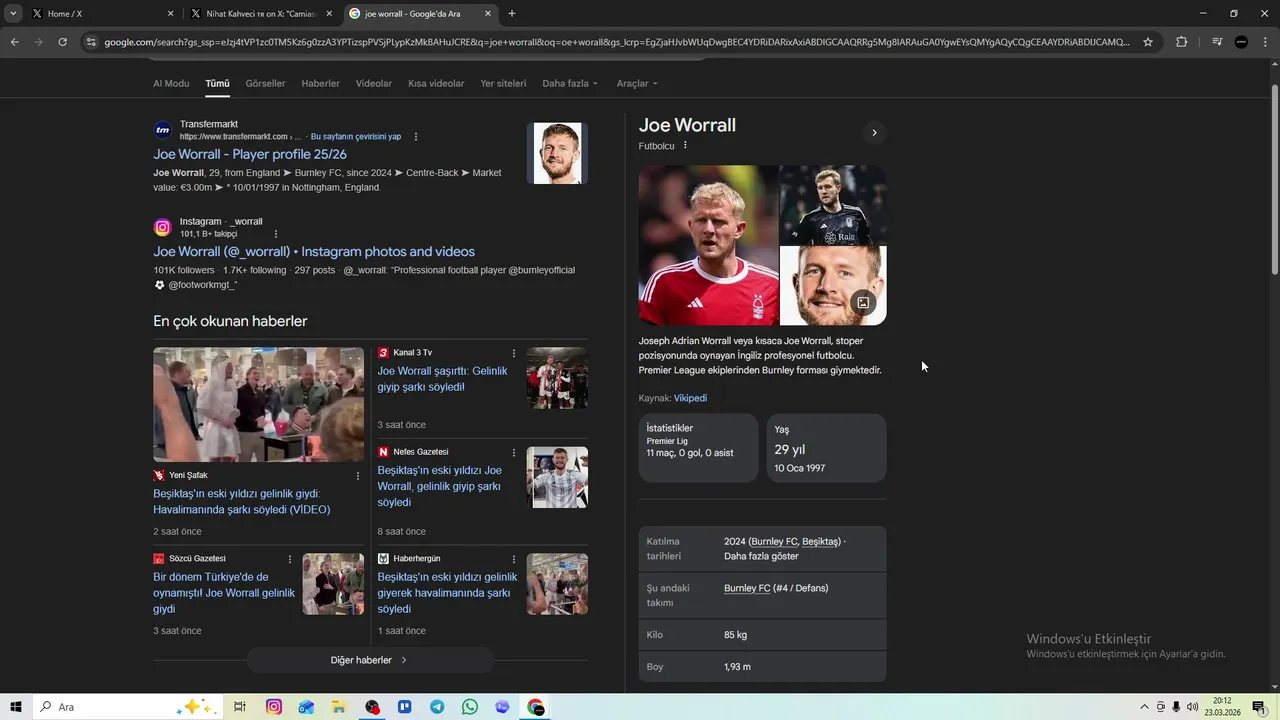Select the Kısa videolar tab
Screen dimensions: 1280x720
436,84
